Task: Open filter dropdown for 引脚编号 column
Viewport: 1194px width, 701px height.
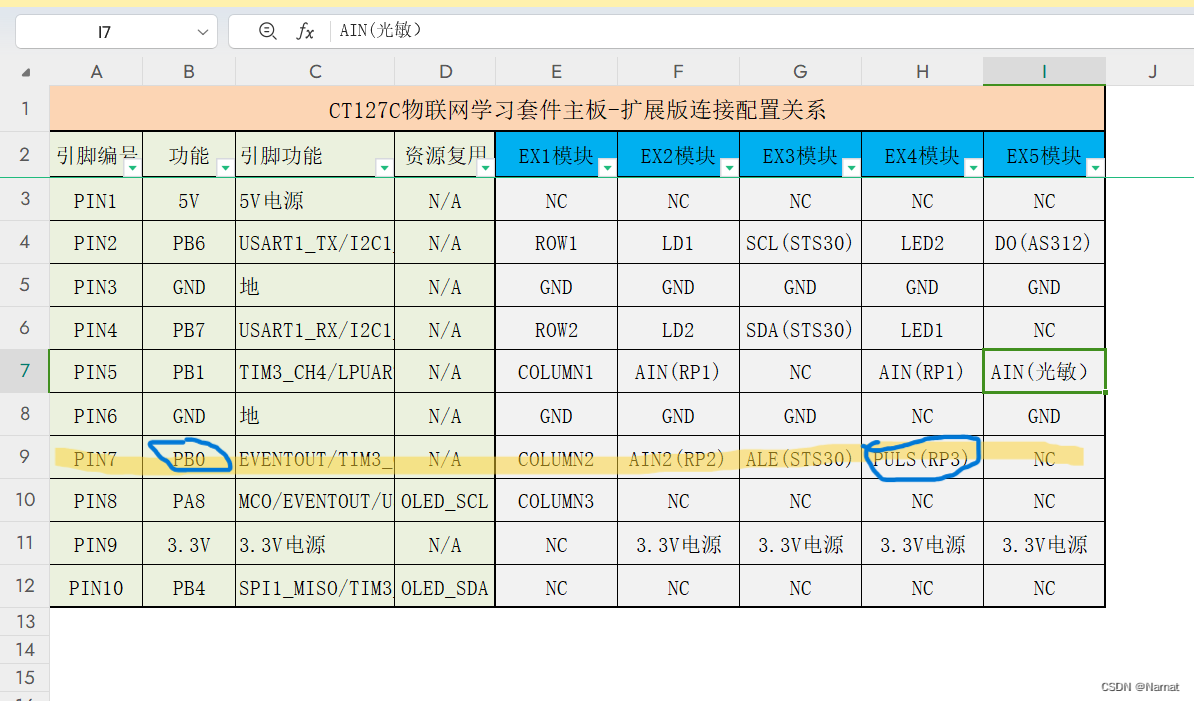Action: pos(132,168)
